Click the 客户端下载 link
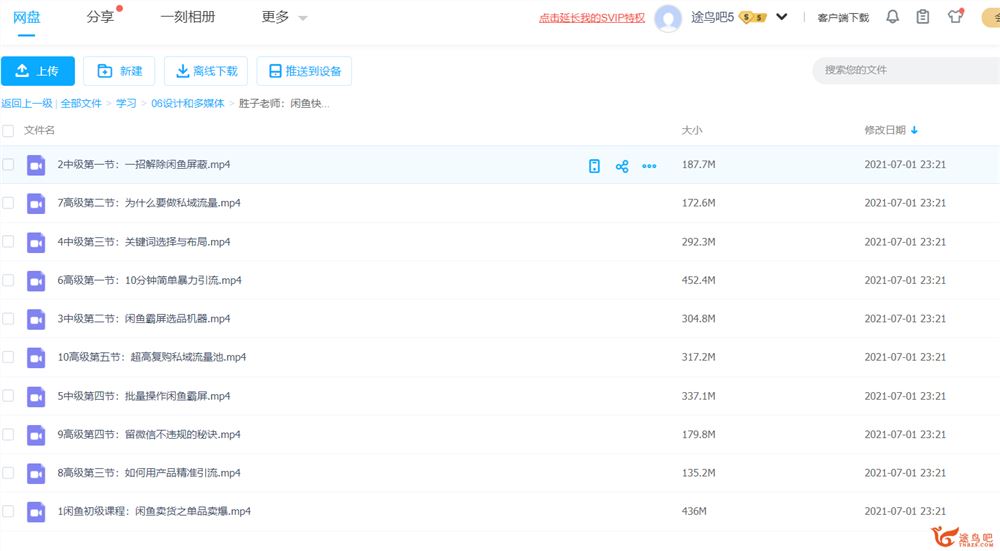The image size is (1000, 551). click(843, 18)
